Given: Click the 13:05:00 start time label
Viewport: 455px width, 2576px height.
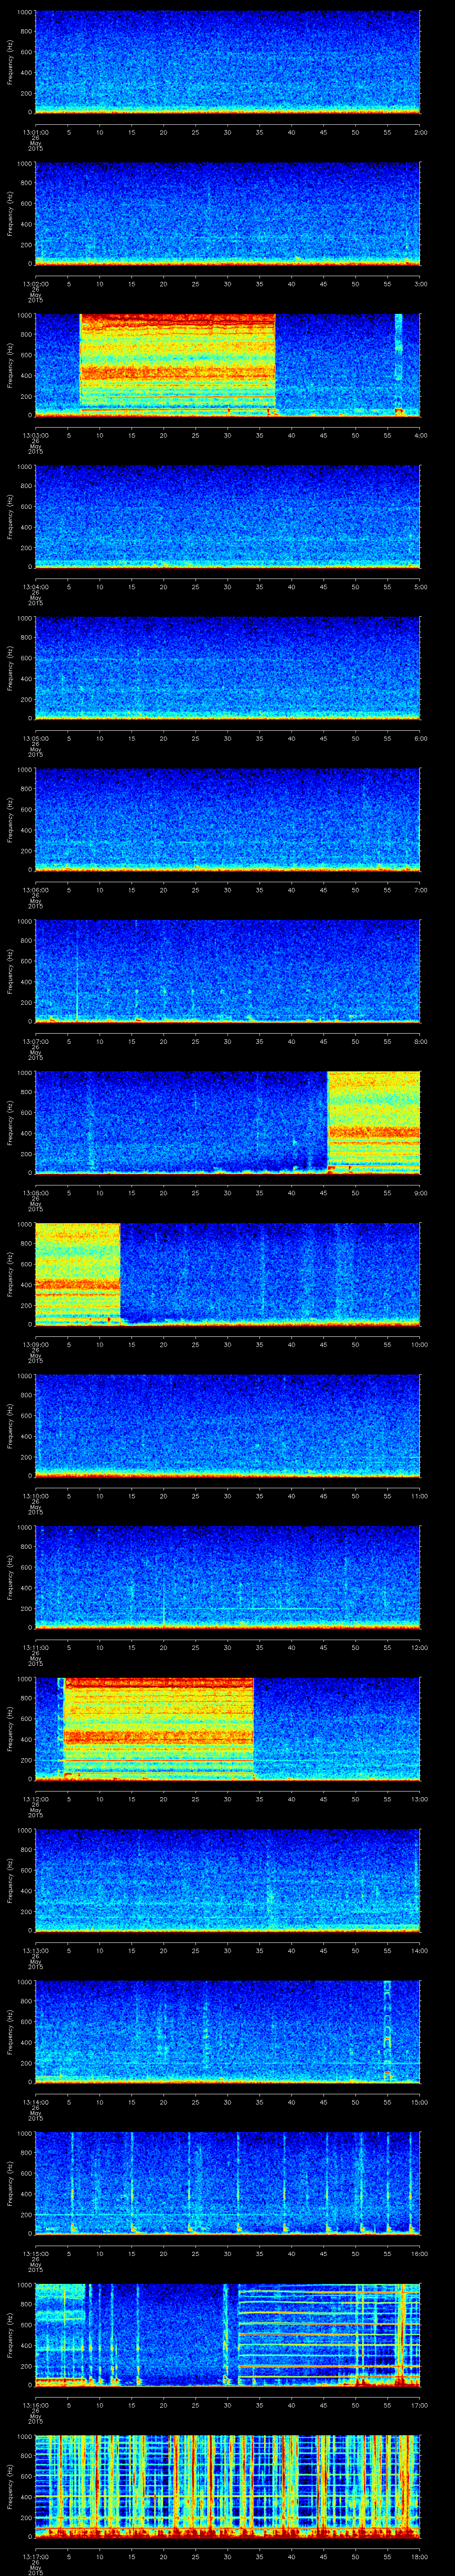Looking at the screenshot, I should (x=35, y=738).
